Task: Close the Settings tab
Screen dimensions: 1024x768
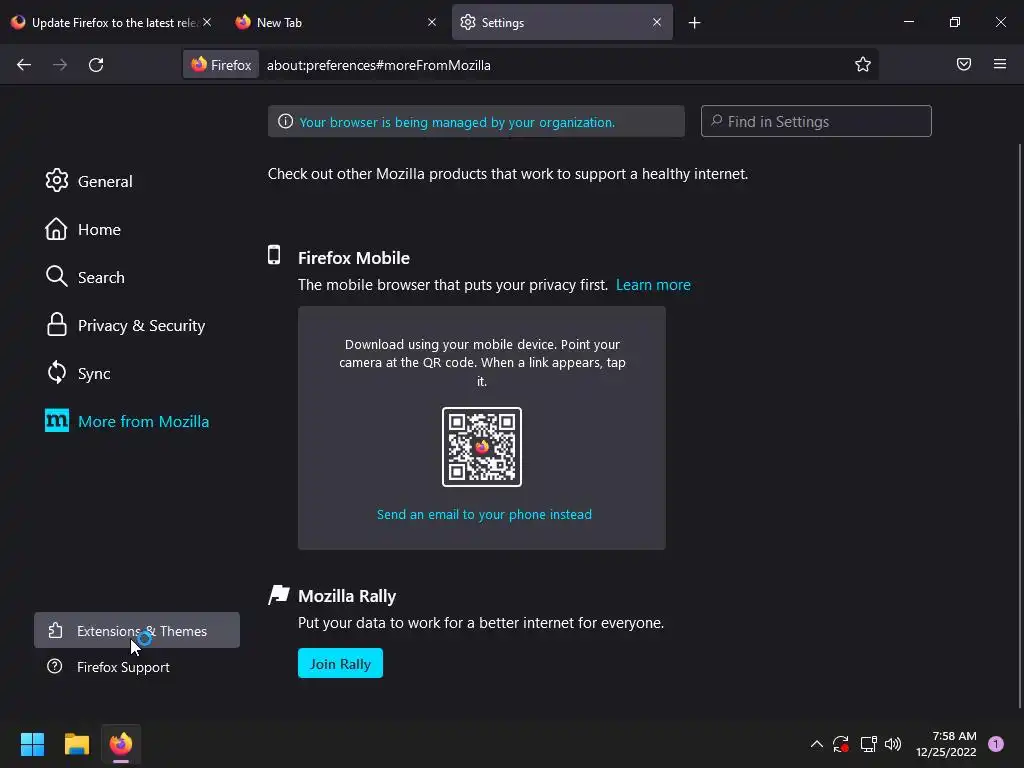Action: [657, 22]
